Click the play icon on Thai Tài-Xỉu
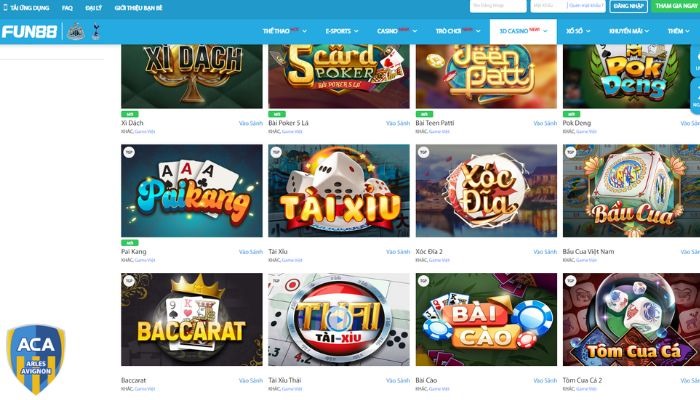 [339, 320]
